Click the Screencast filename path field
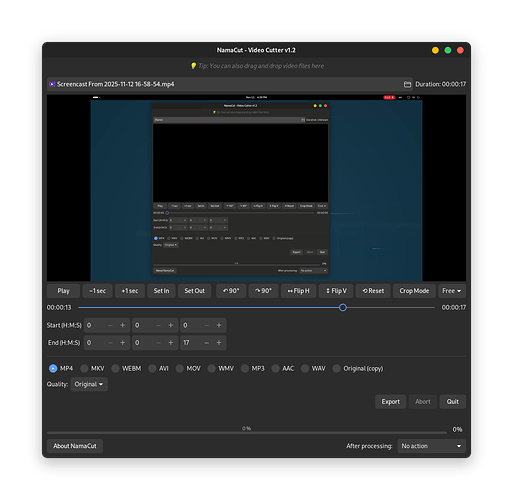This screenshot has height=500, width=512. (x=230, y=84)
